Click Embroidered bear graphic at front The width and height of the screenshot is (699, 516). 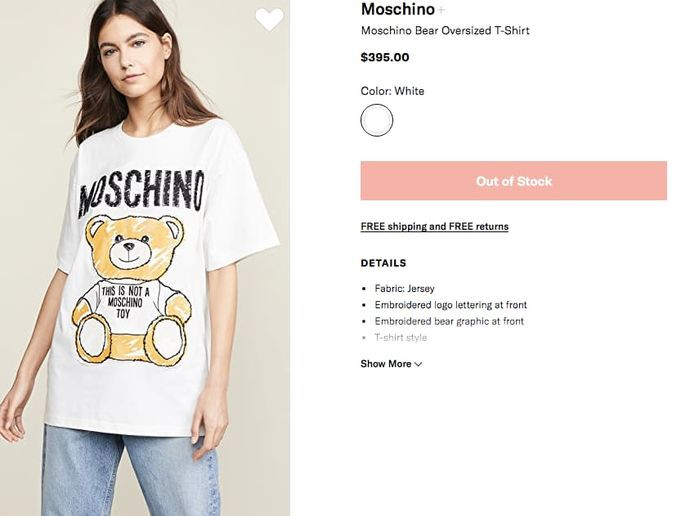point(449,321)
